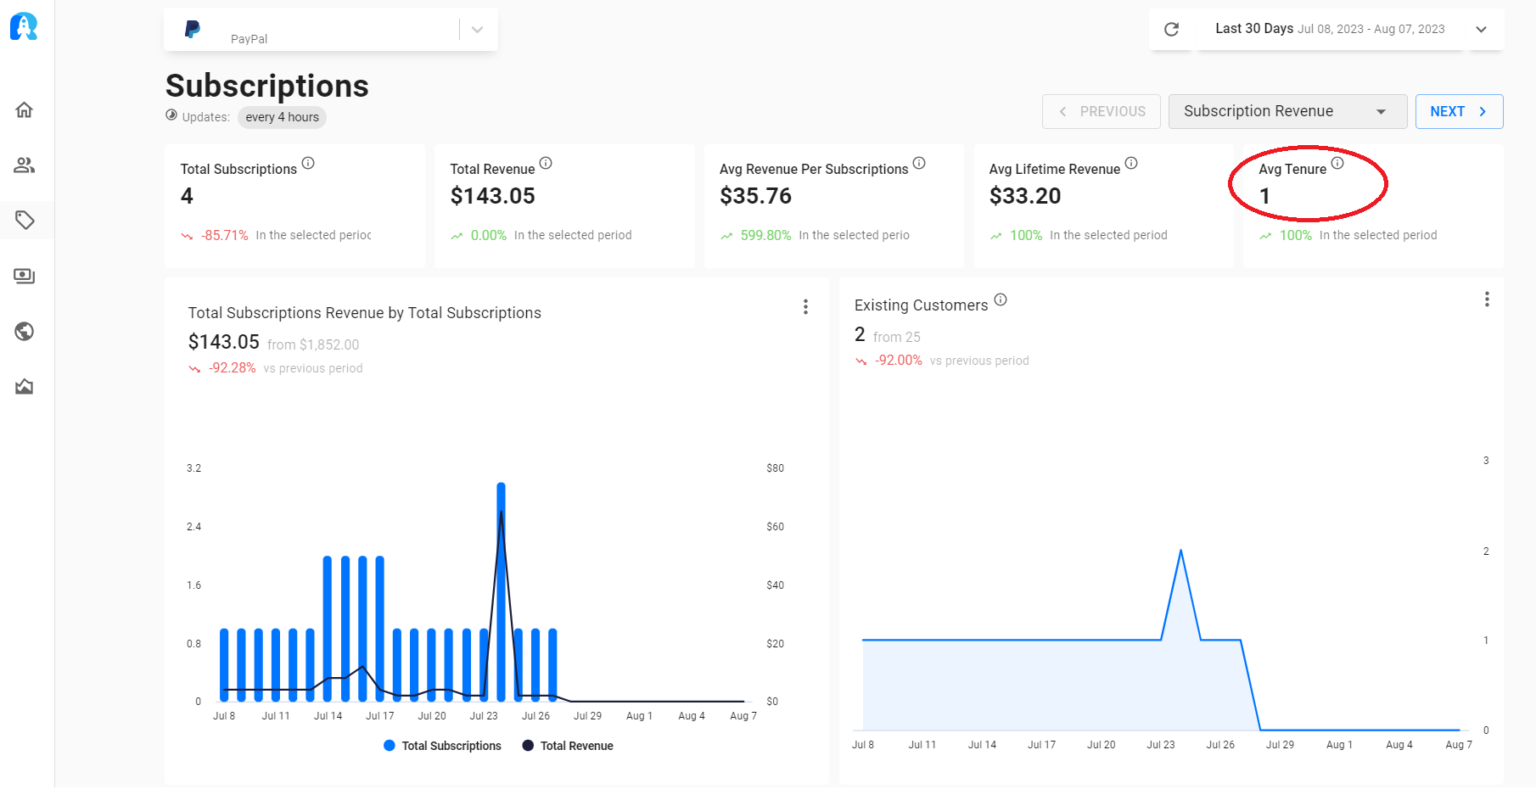1536x806 pixels.
Task: Open the Existing Customers chart kebab menu
Action: click(1487, 299)
